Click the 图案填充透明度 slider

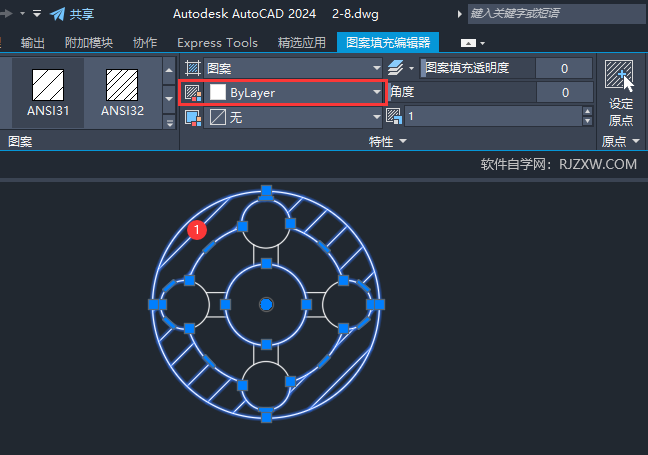pos(478,68)
